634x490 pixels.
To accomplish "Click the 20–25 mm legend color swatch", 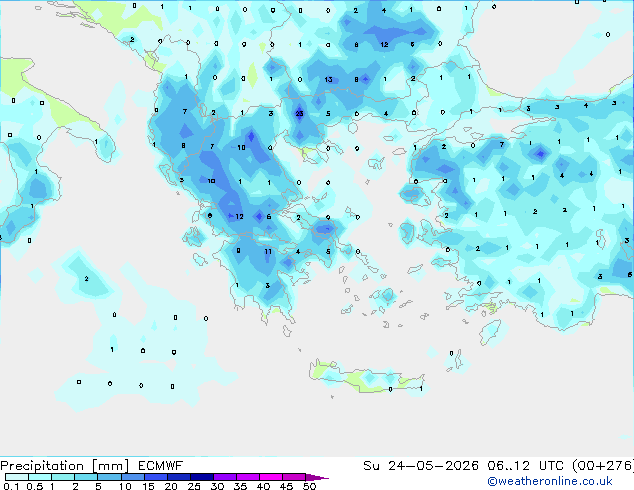I will point(179,477).
